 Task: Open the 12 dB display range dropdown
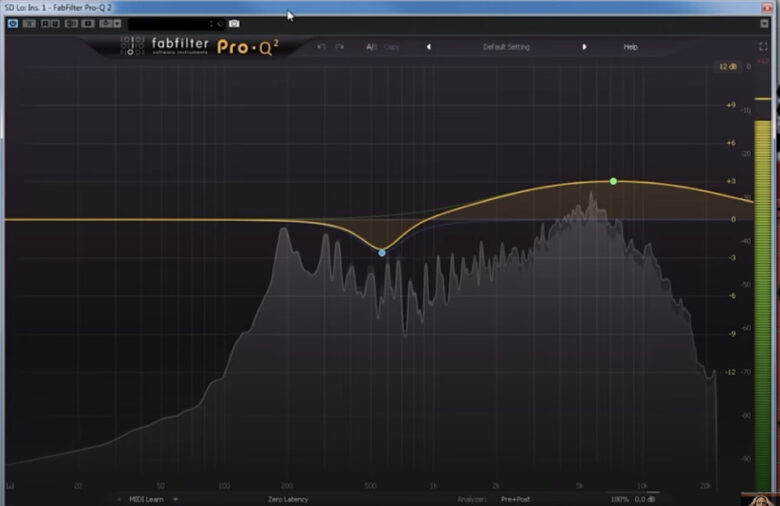pos(728,67)
